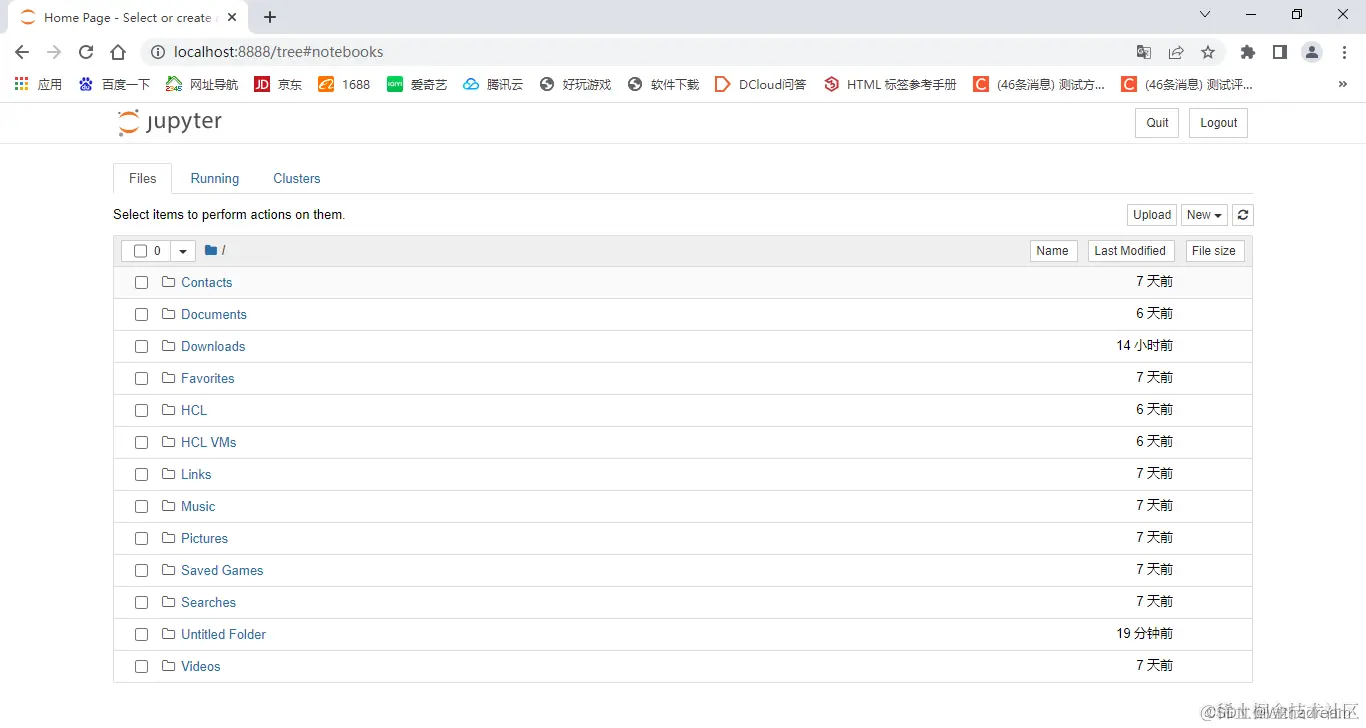Switch to the Clusters tab
The image size is (1366, 728).
297,178
